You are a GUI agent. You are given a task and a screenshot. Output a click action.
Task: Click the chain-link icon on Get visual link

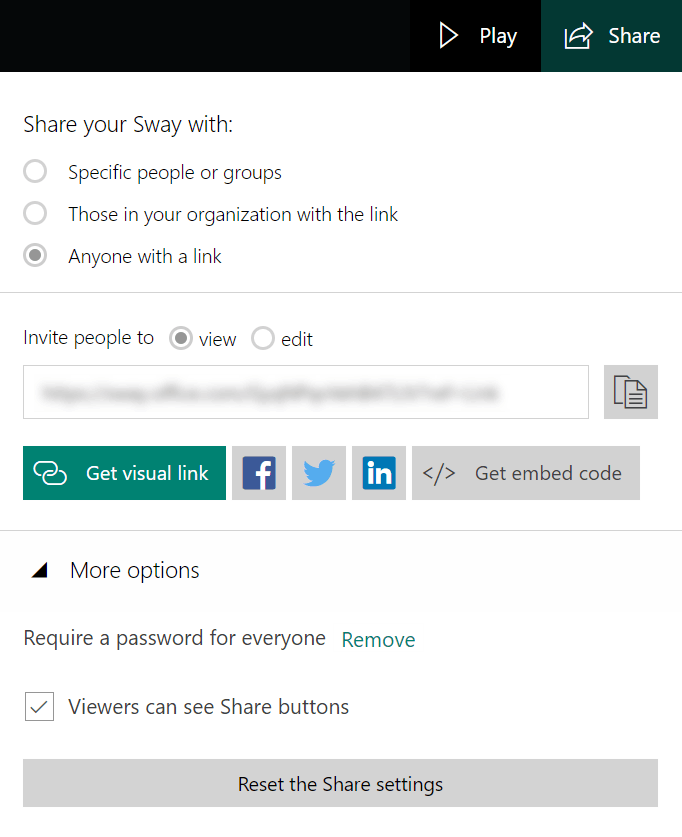pyautogui.click(x=50, y=473)
